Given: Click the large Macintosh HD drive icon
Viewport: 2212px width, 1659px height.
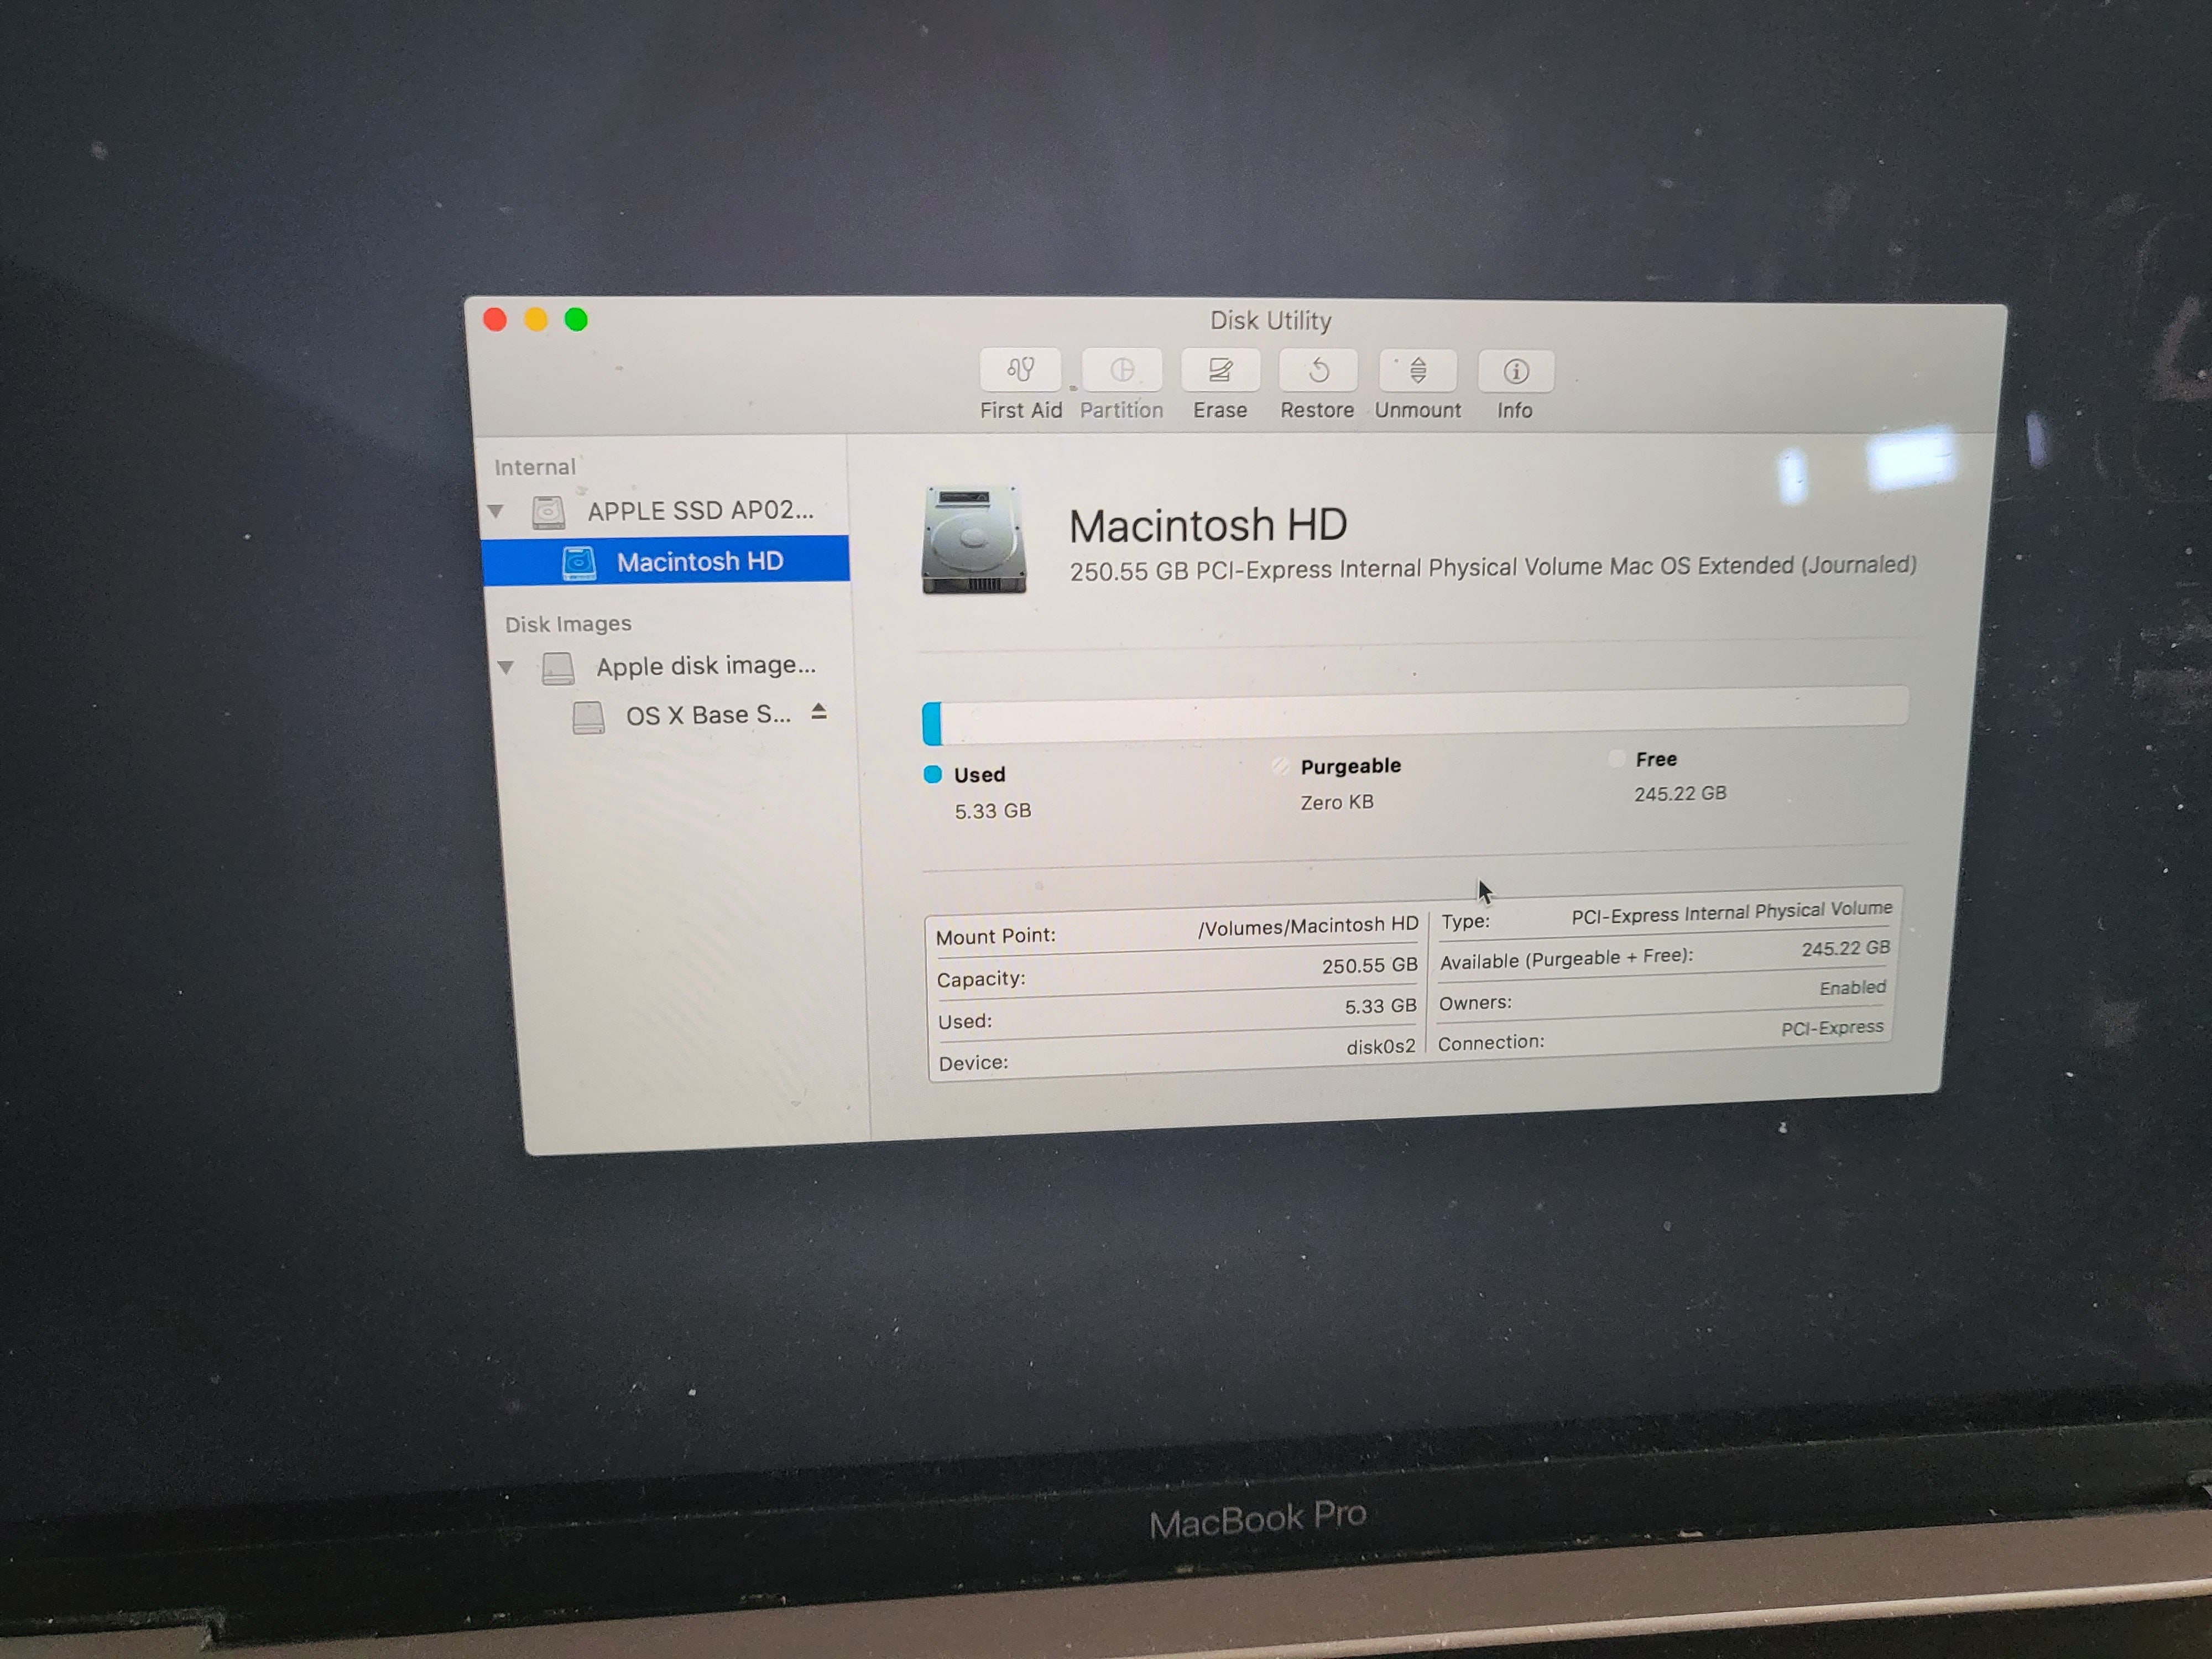Looking at the screenshot, I should (x=973, y=541).
